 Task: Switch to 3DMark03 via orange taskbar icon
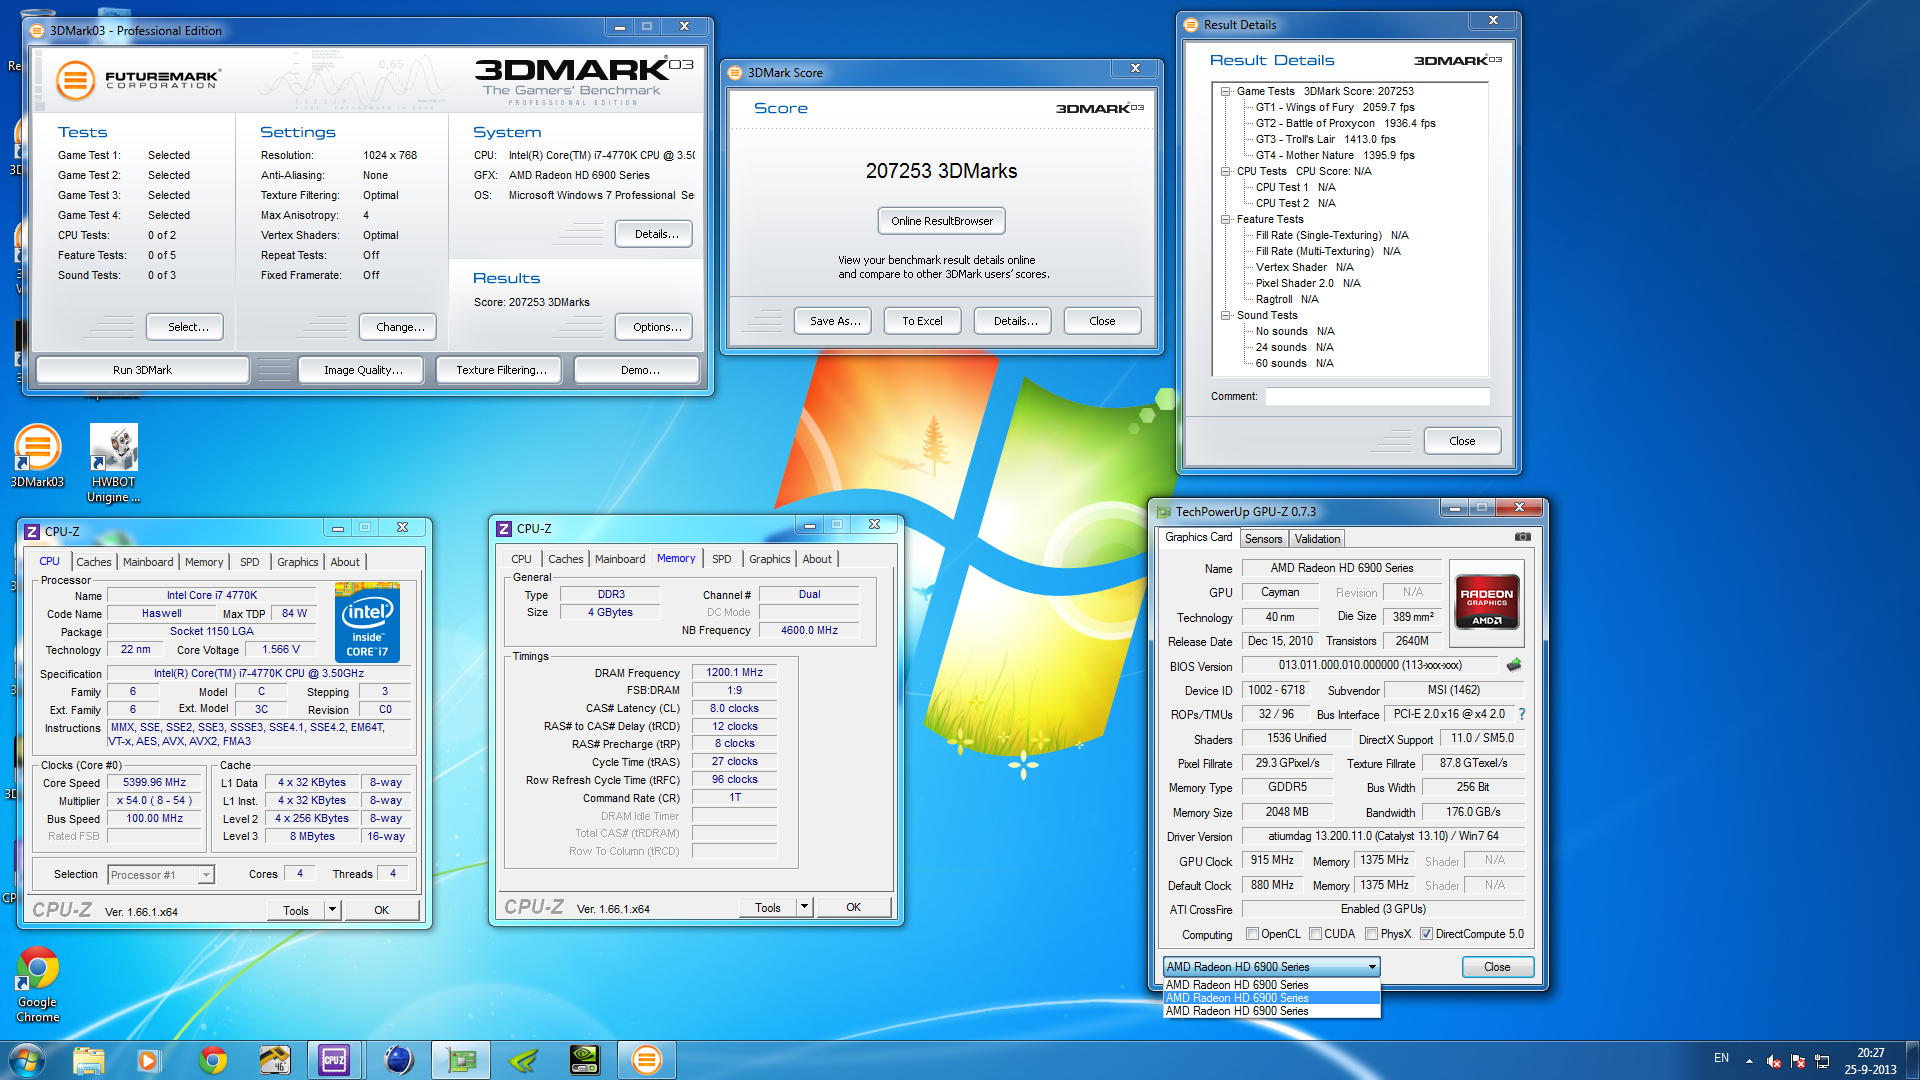click(x=647, y=1060)
